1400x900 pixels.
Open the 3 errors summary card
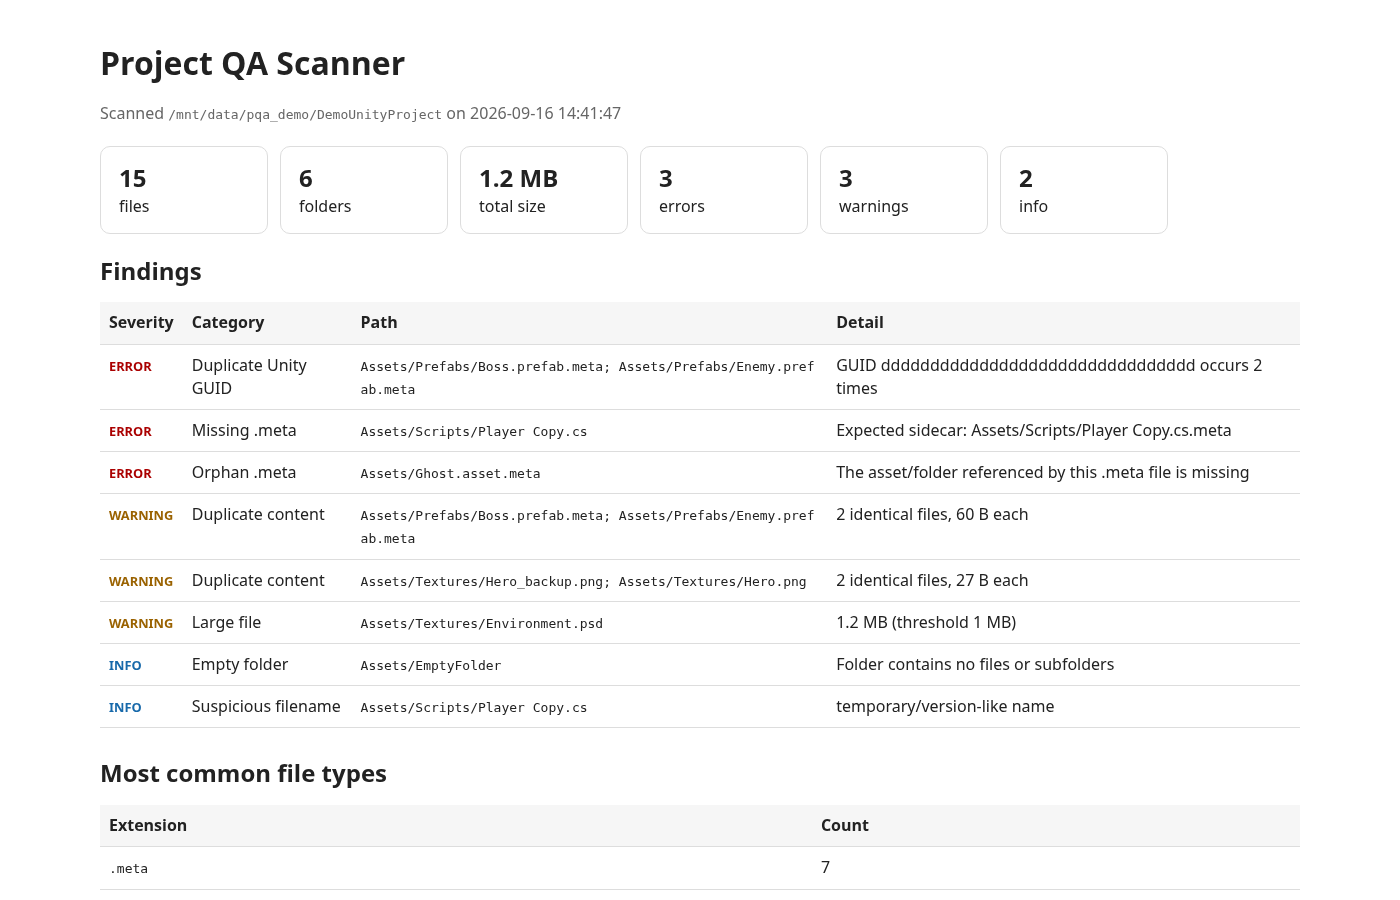(724, 190)
